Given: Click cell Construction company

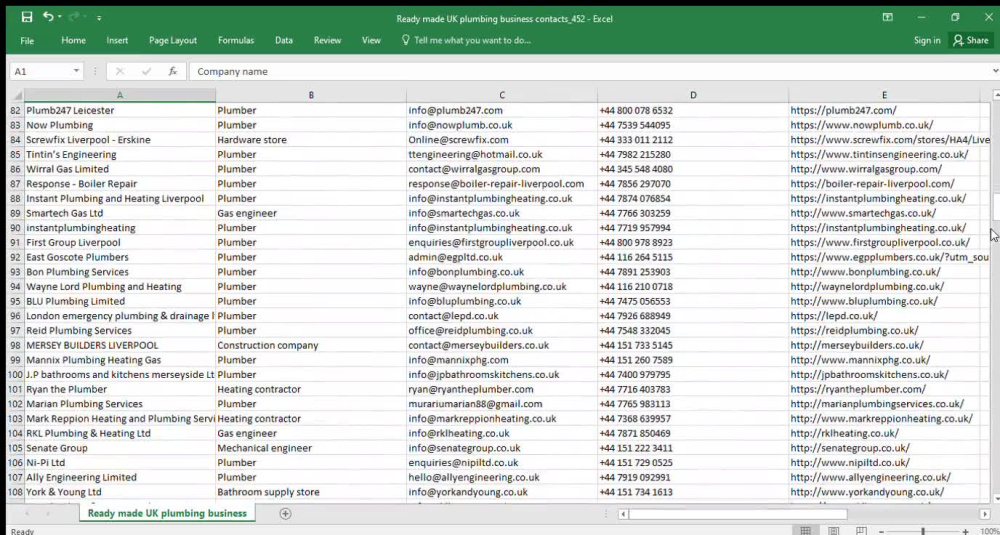Looking at the screenshot, I should click(x=311, y=345).
